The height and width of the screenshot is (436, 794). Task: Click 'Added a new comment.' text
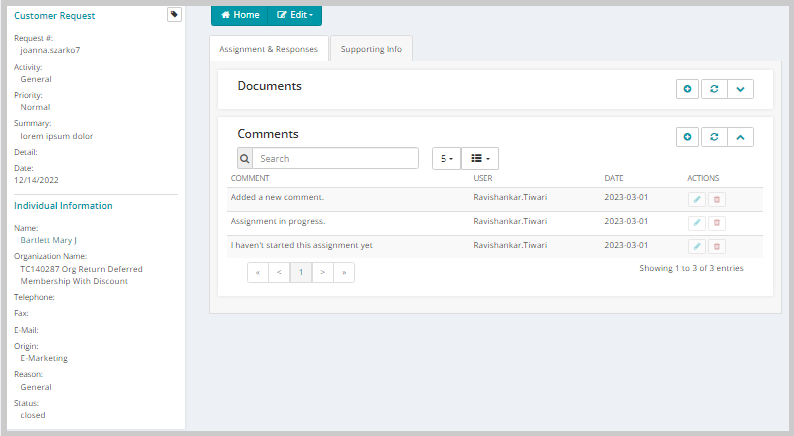point(277,197)
